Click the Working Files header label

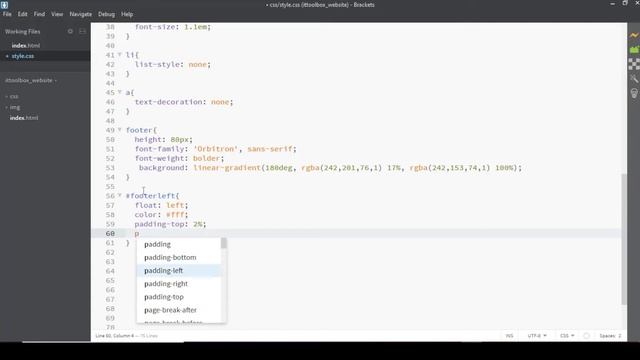(x=22, y=31)
